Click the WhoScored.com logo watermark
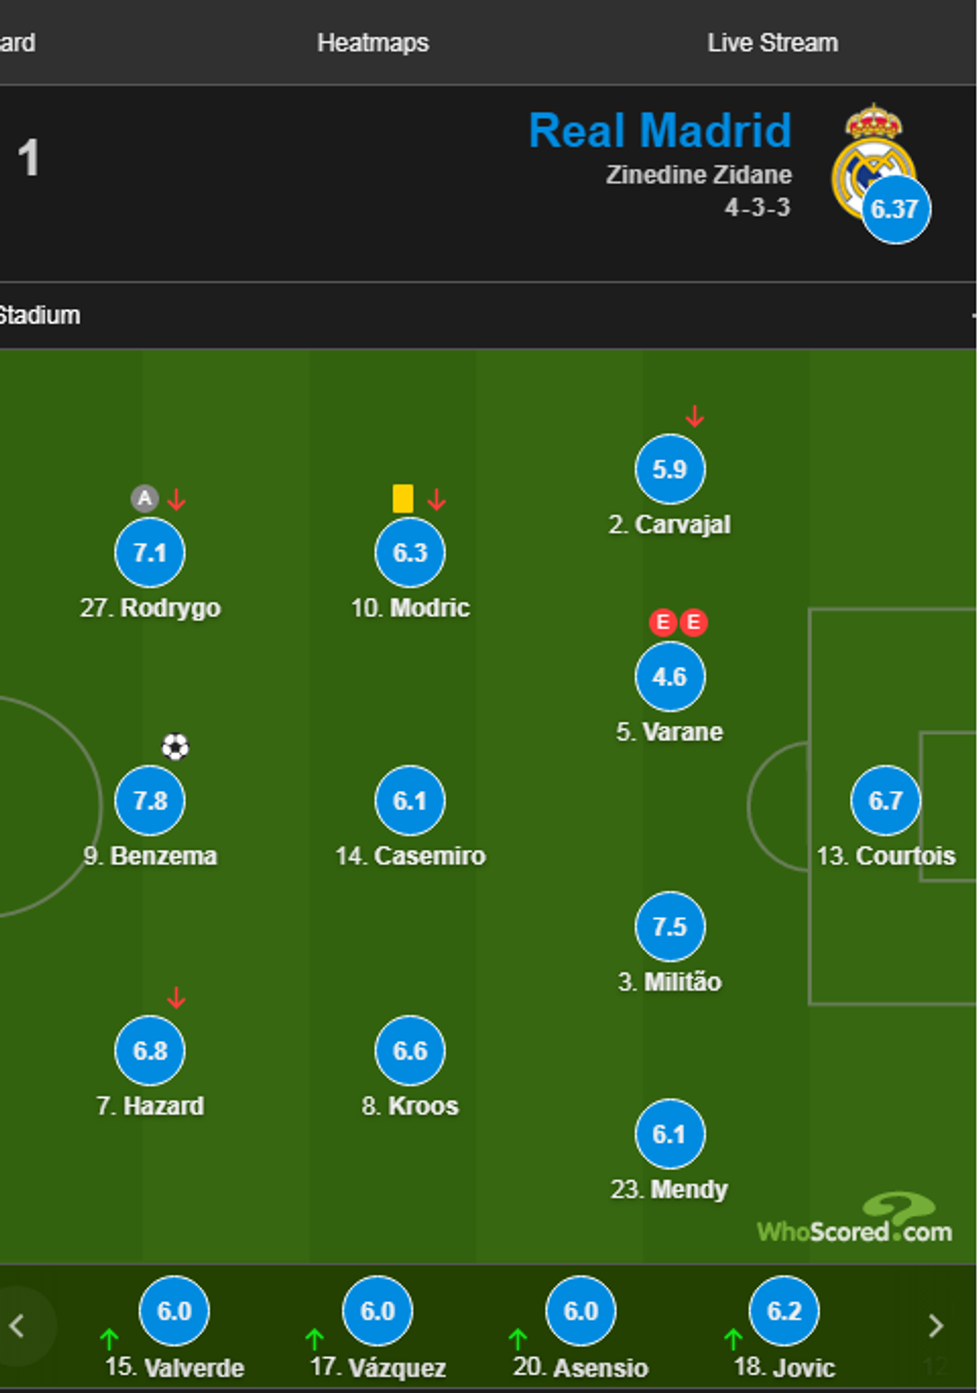The image size is (980, 1393). (x=855, y=1220)
